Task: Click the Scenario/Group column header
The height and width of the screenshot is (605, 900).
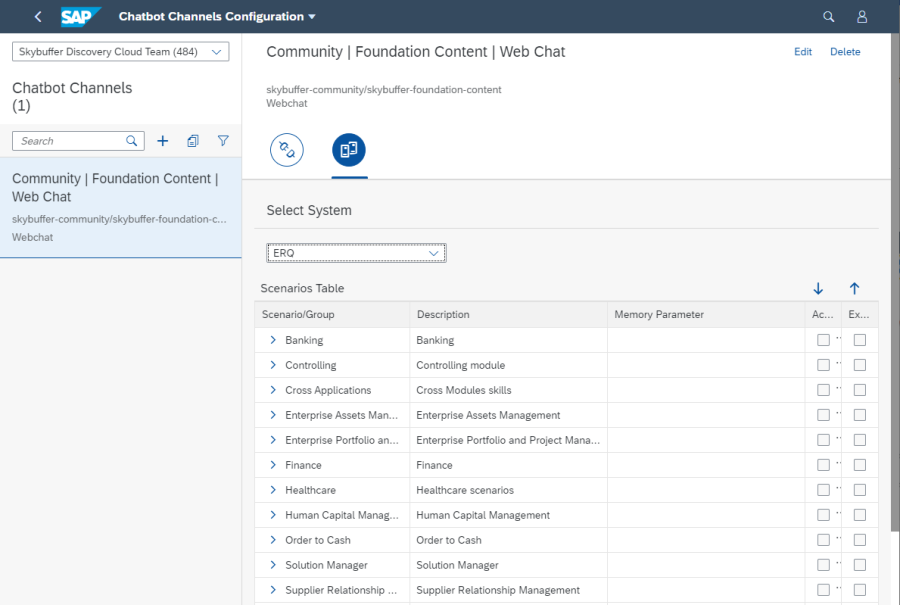Action: pyautogui.click(x=332, y=315)
